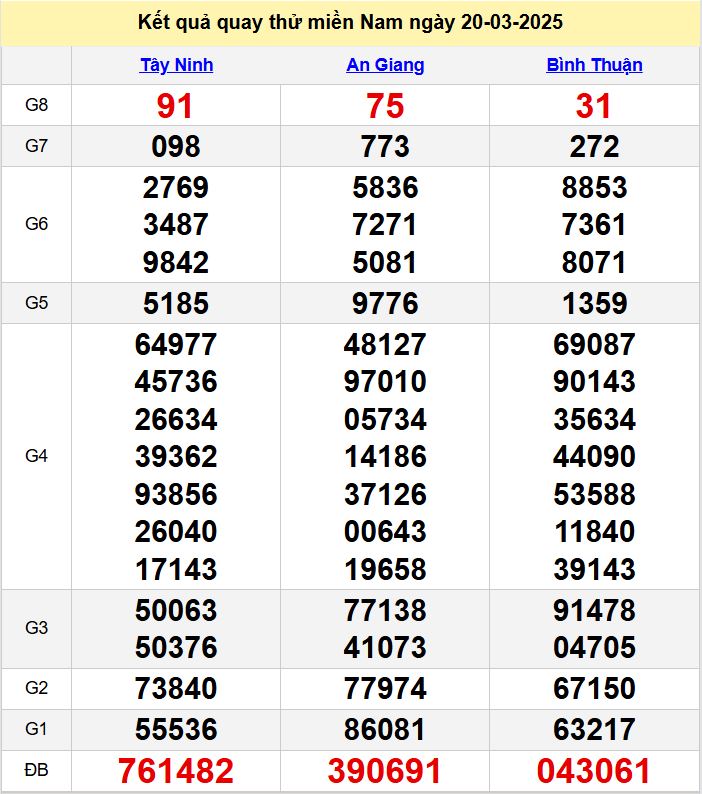Choose G3 number 41073 for An Giang
The width and height of the screenshot is (702, 794).
tap(385, 648)
